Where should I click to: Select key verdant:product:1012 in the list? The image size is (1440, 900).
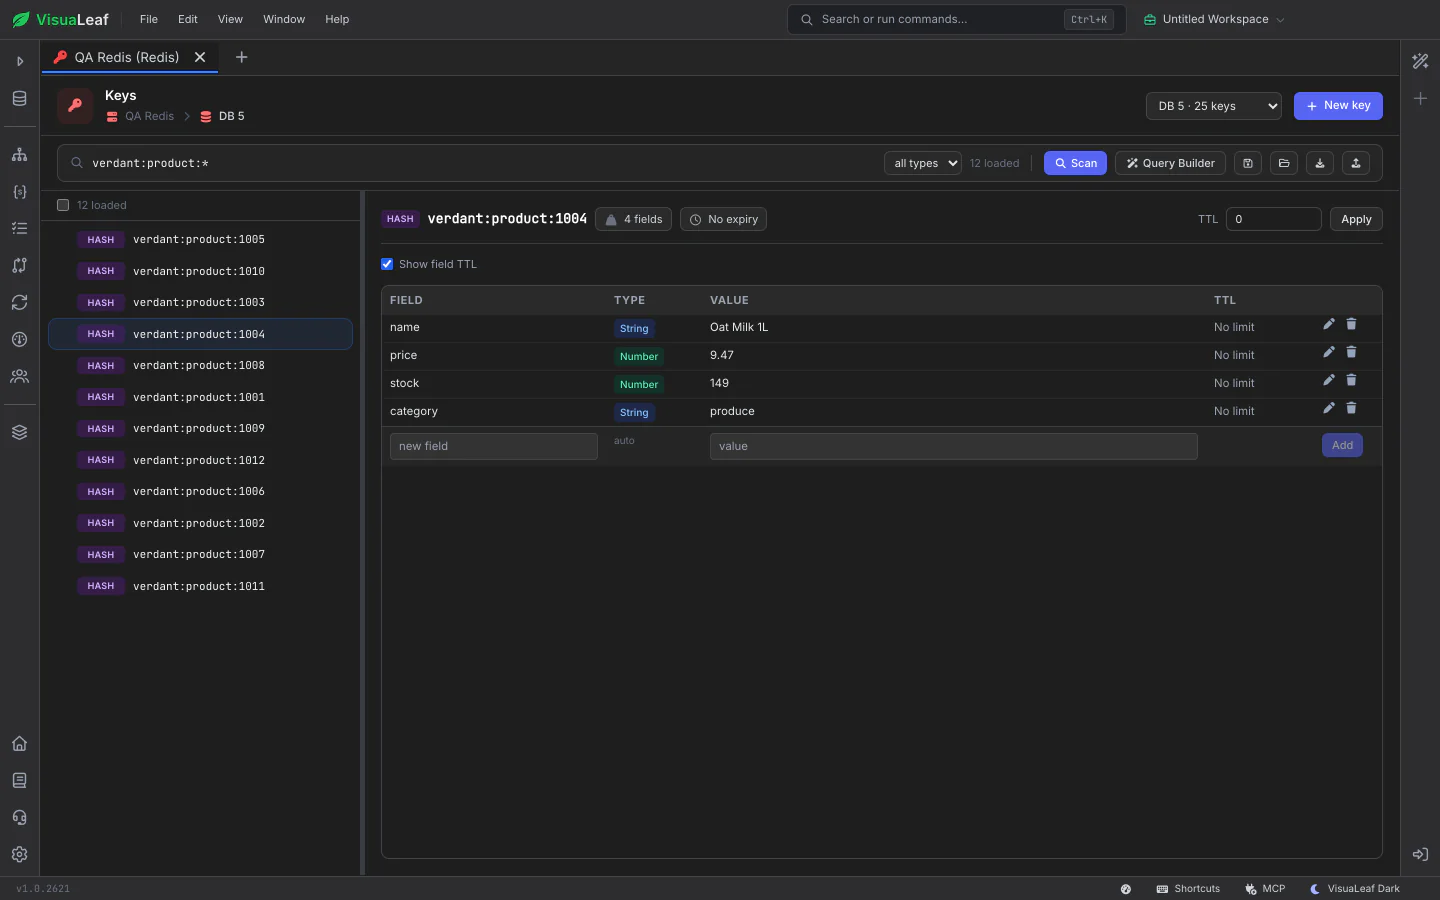[200, 460]
